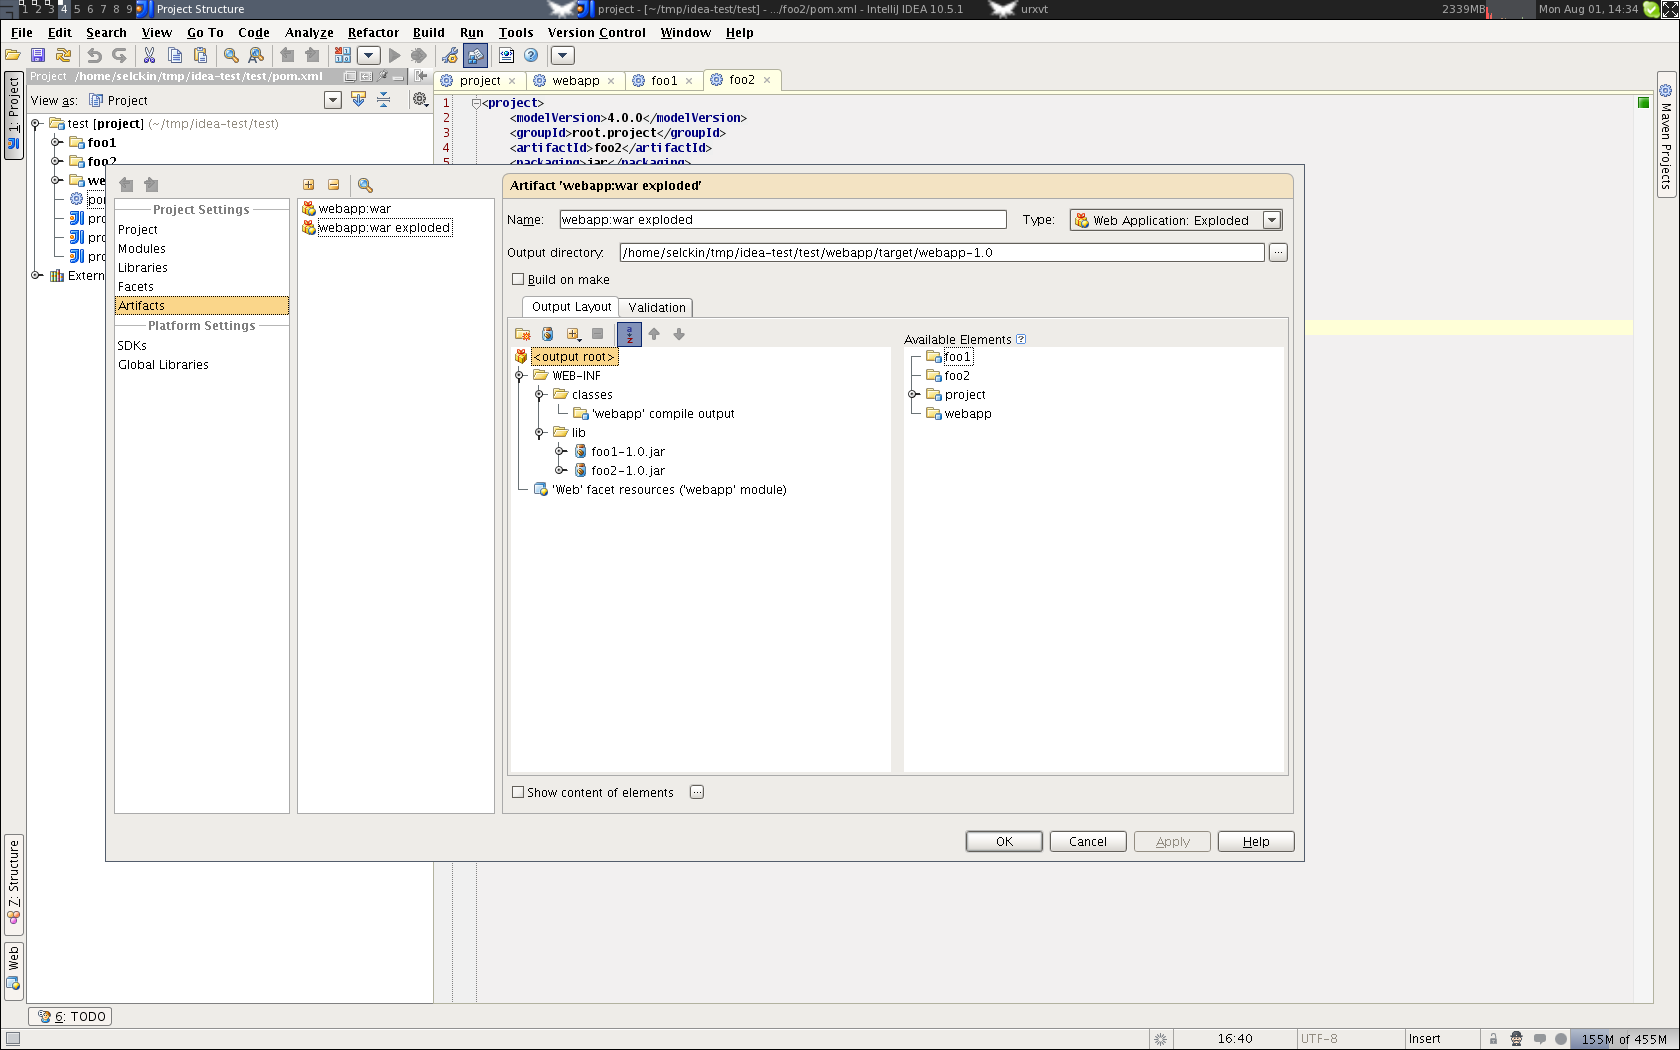The width and height of the screenshot is (1680, 1050).
Task: Click the Hector inspector icon in status bar
Action: (1516, 1039)
